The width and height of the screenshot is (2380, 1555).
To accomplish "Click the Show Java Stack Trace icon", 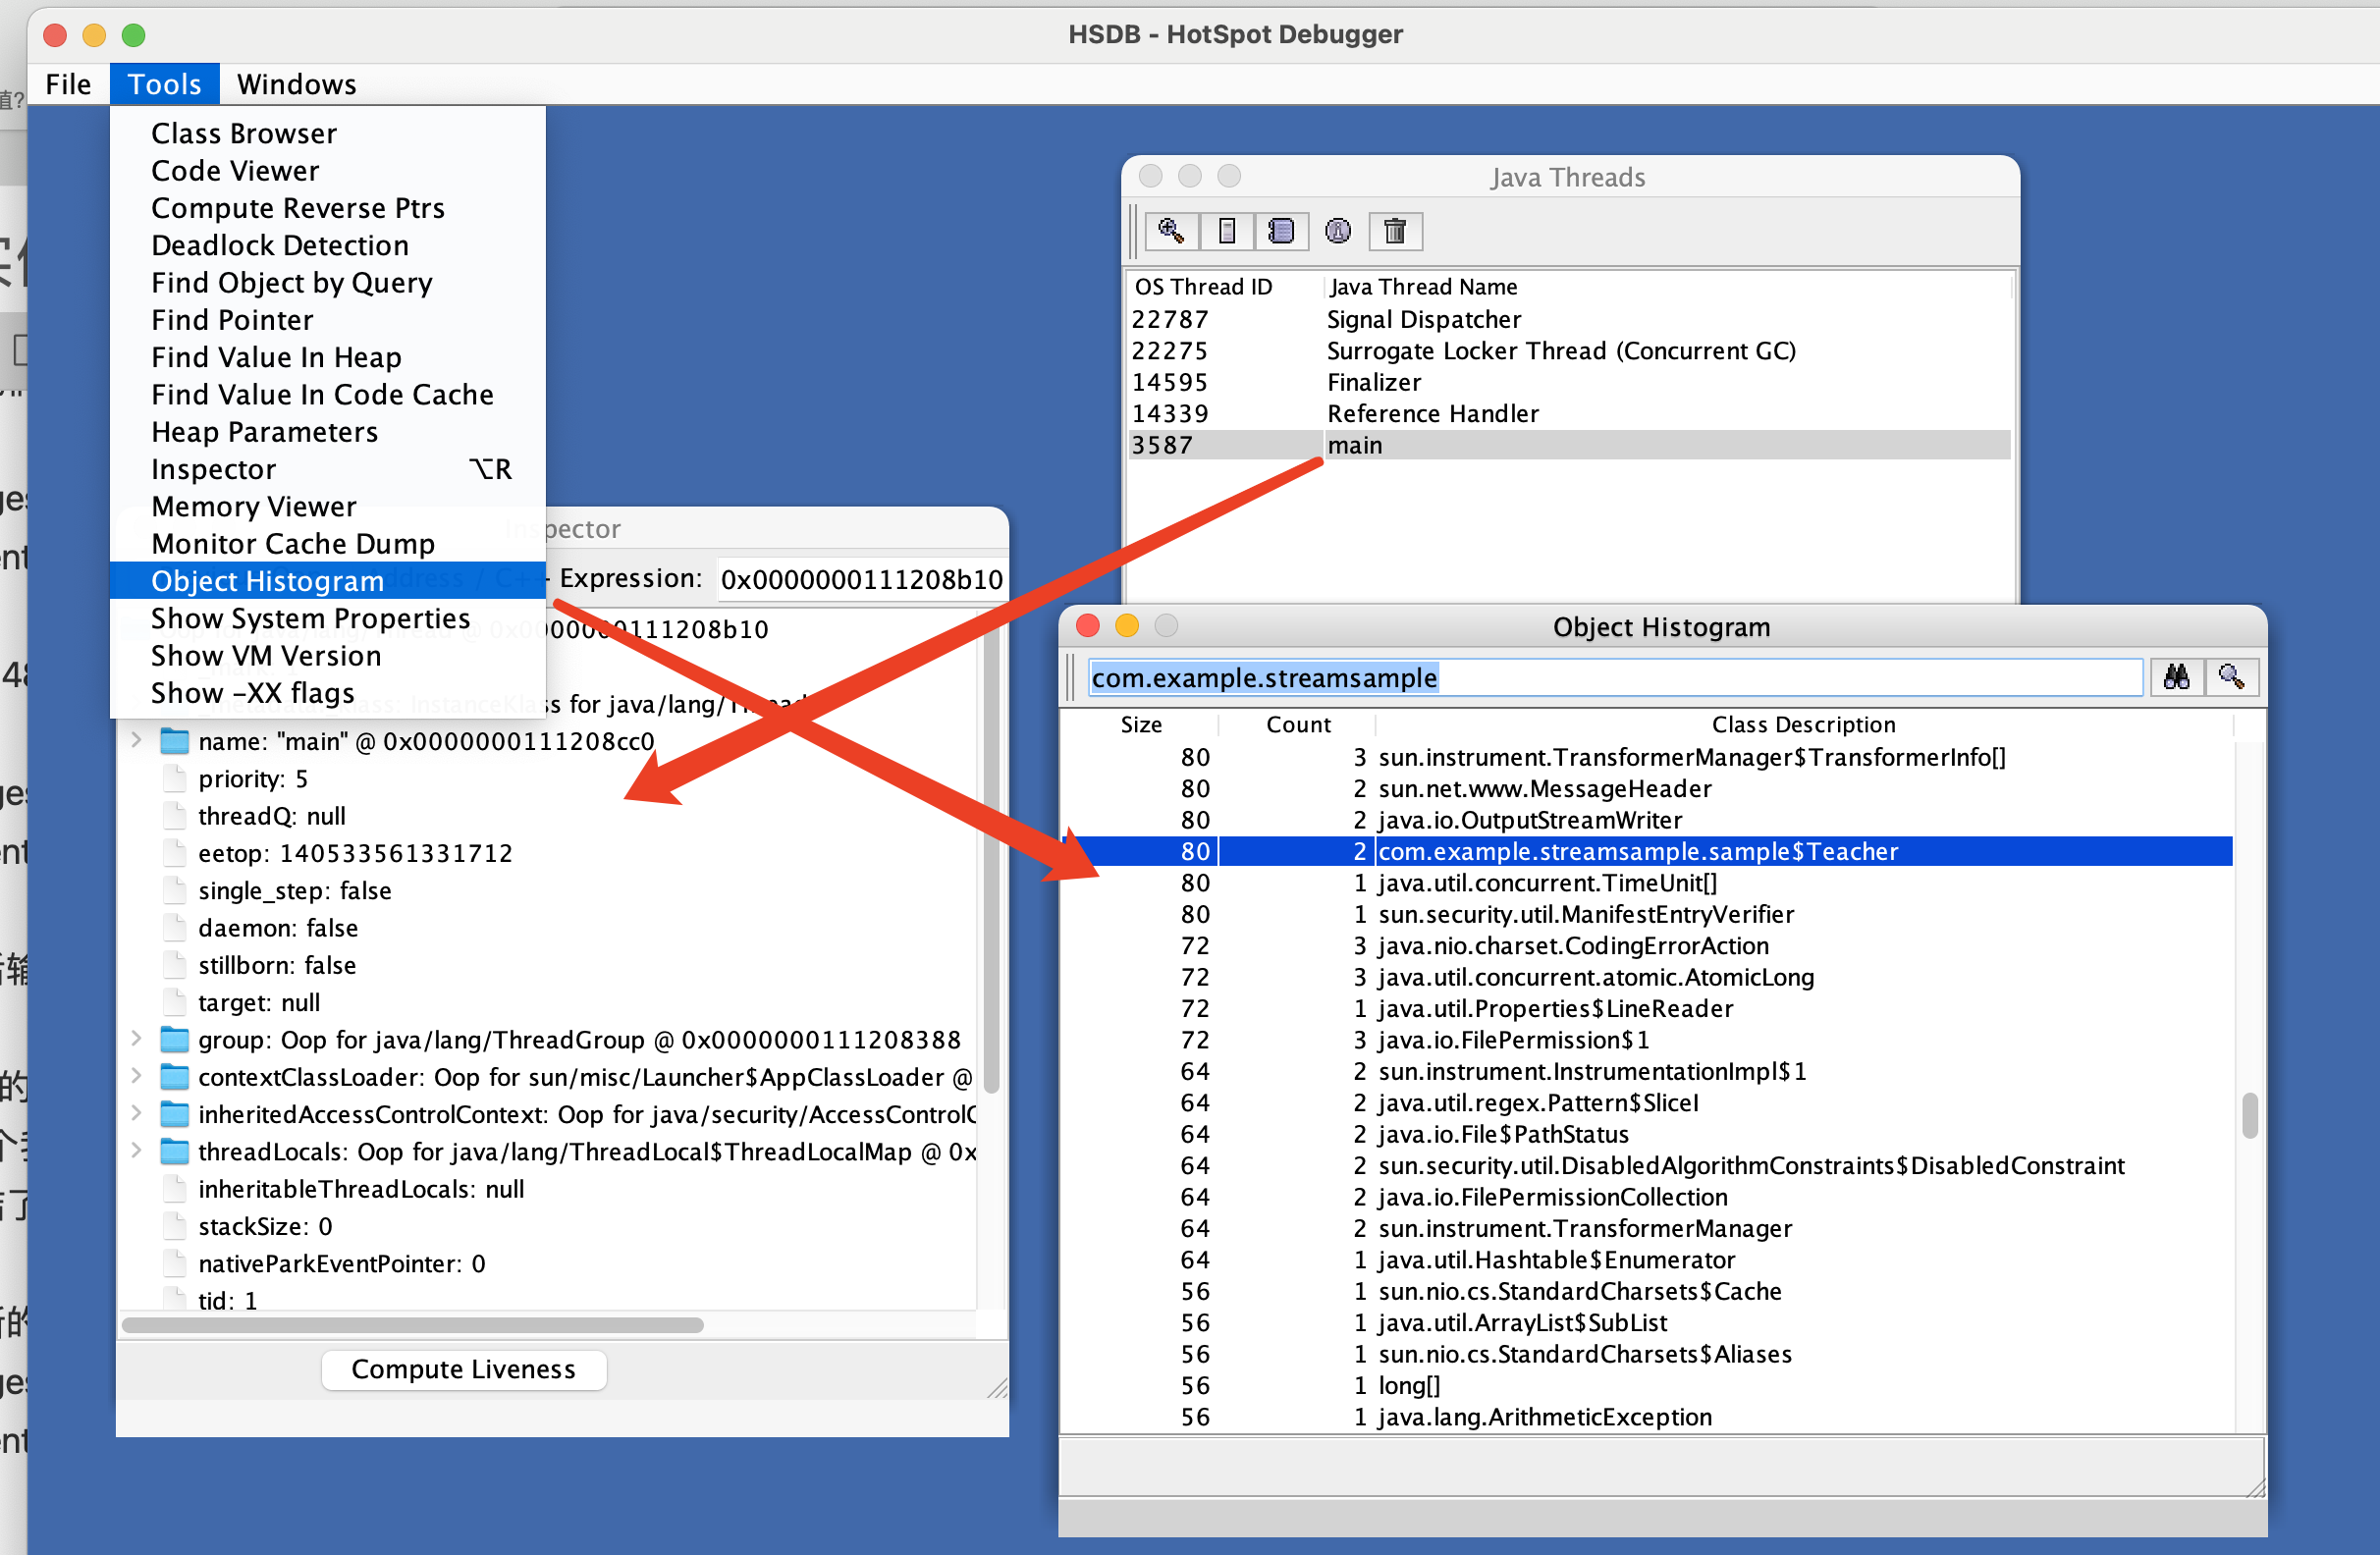I will (1281, 232).
